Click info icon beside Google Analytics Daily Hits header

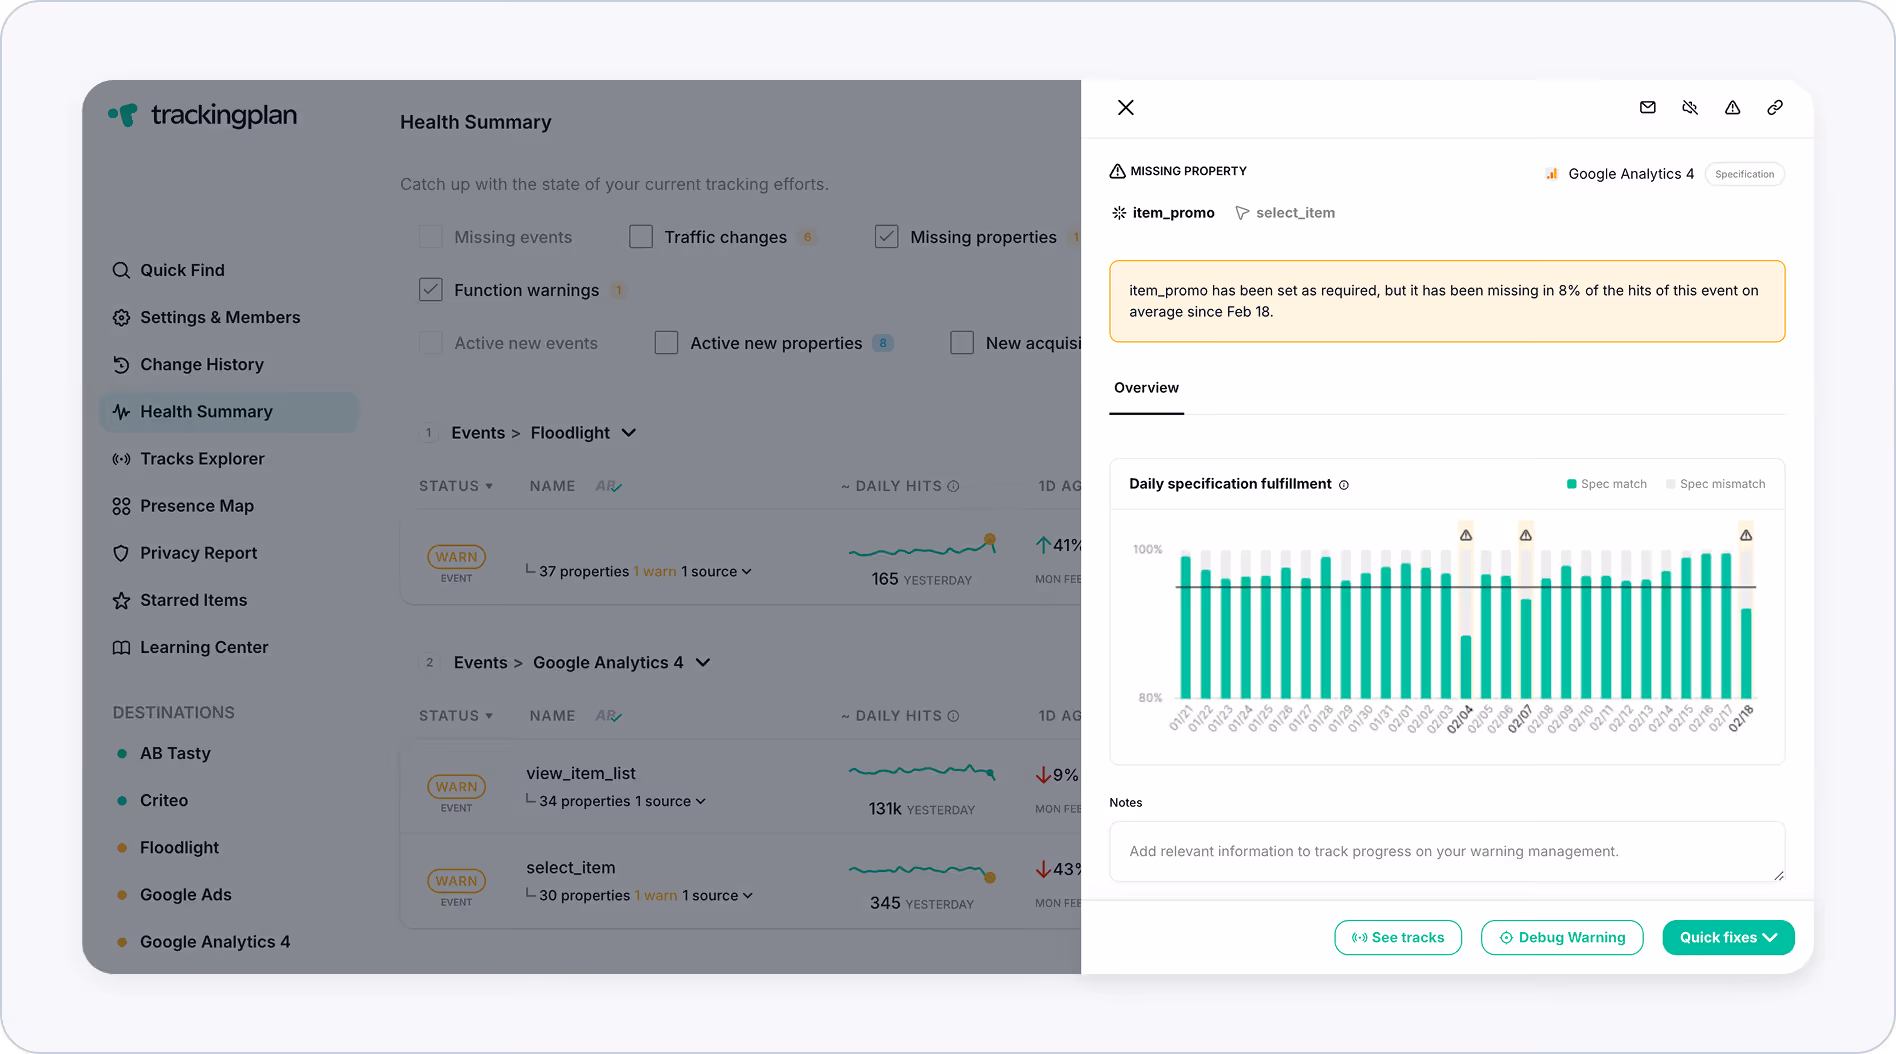(953, 716)
